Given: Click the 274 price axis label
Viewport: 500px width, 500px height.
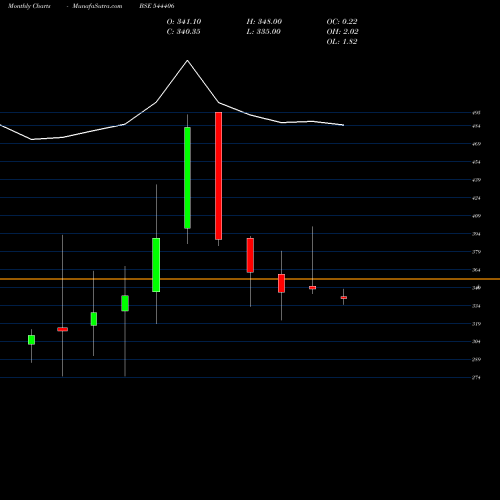Looking at the screenshot, I should 476,378.
